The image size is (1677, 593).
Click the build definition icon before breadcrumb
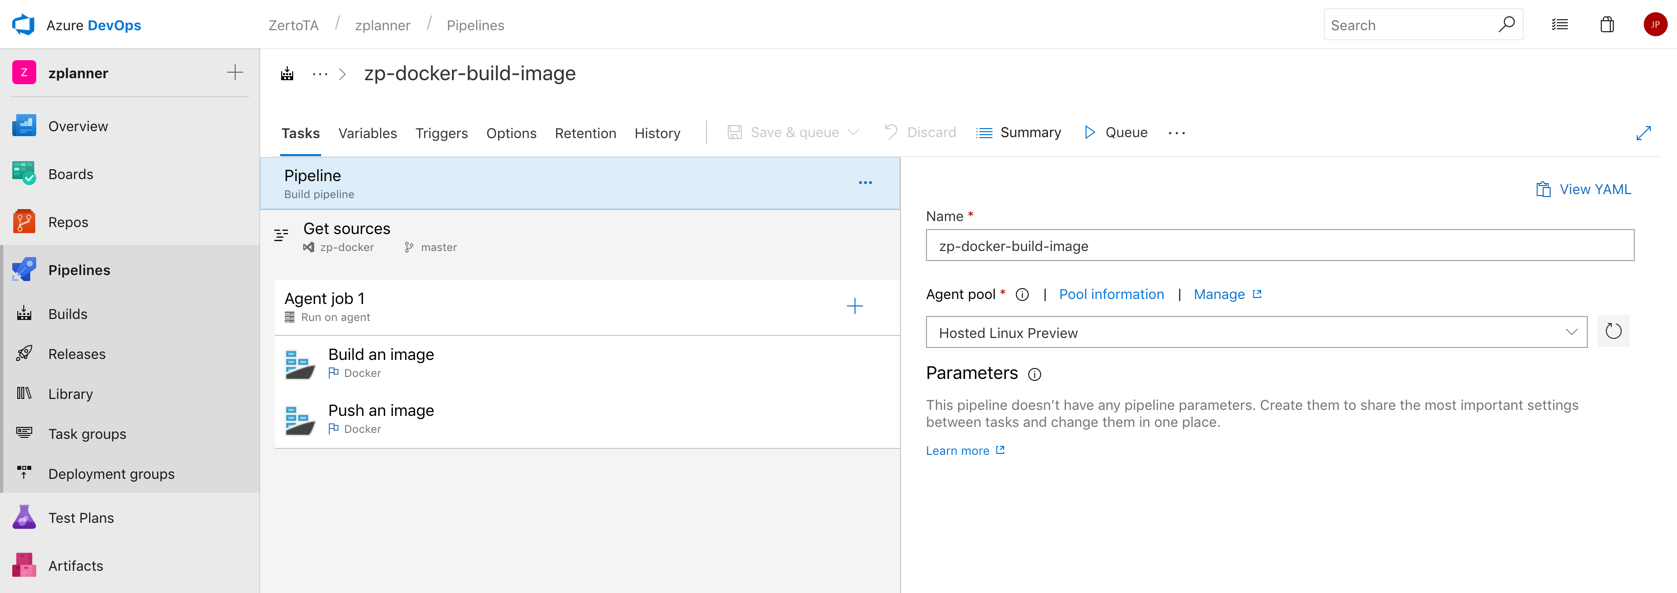click(287, 74)
